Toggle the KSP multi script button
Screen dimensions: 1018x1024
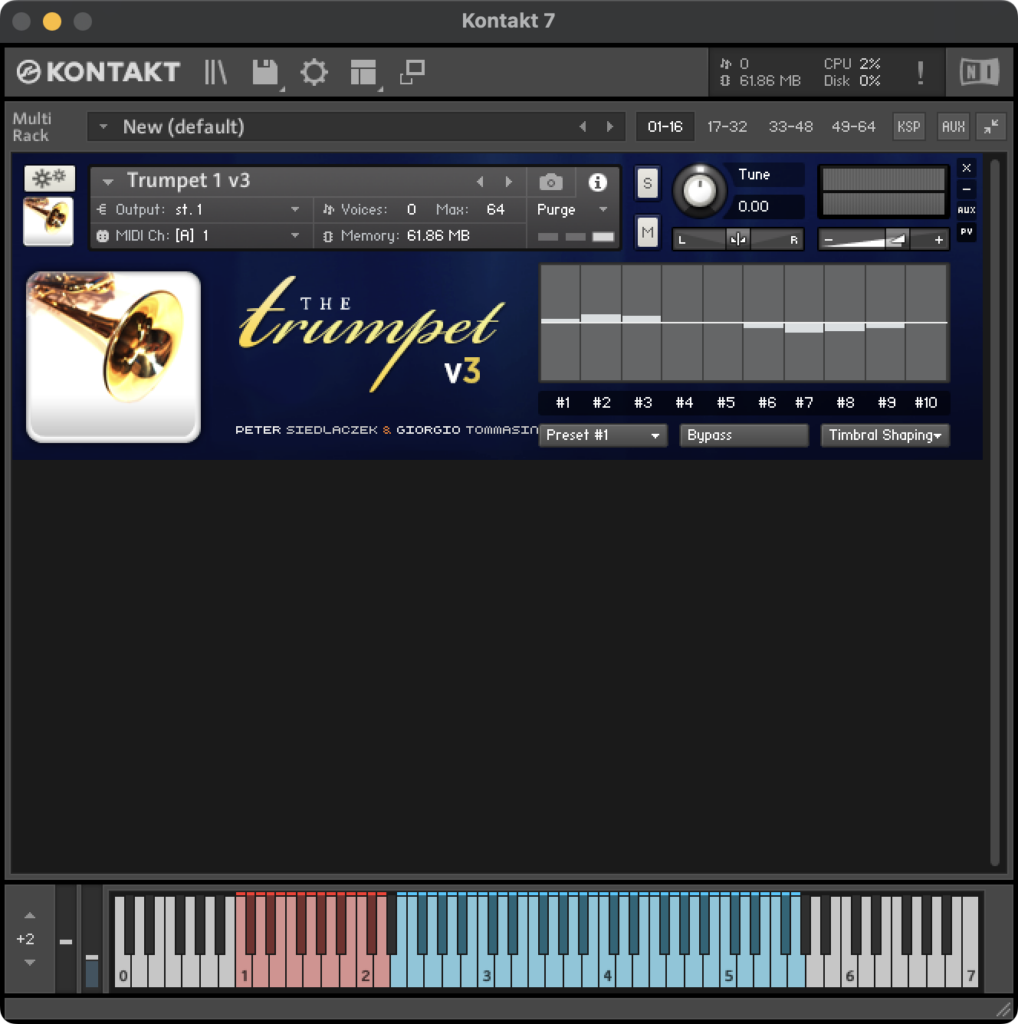tap(908, 127)
